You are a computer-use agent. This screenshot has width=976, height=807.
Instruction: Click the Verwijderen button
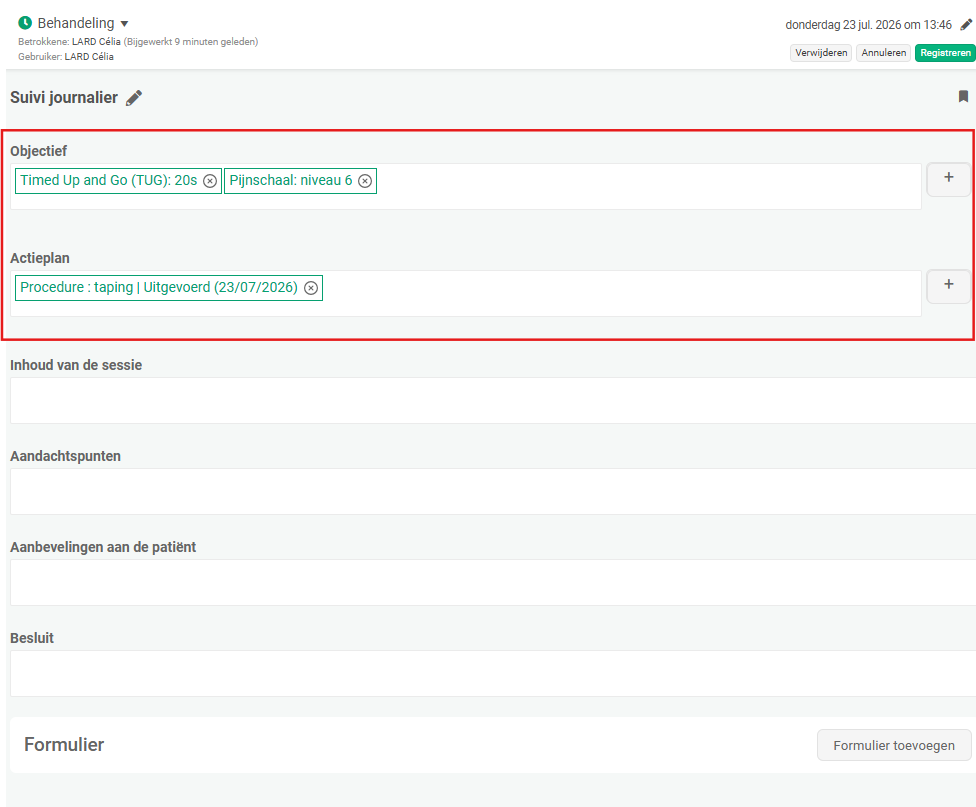pyautogui.click(x=821, y=53)
